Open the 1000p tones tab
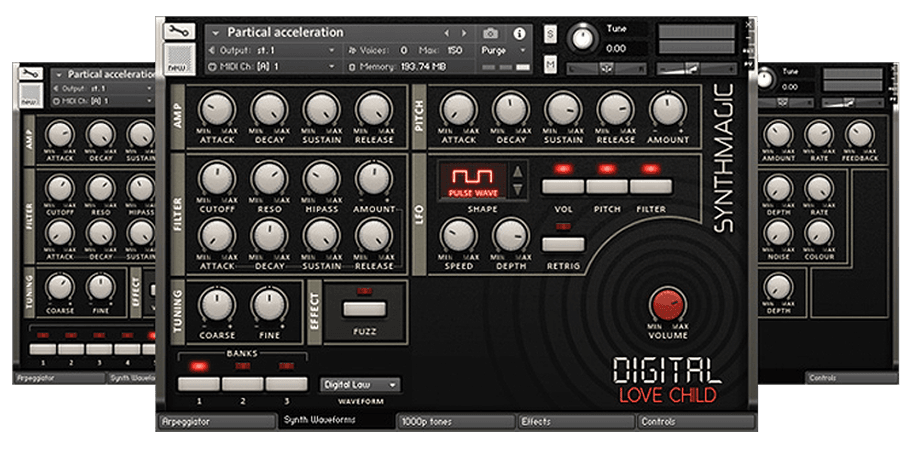 457,422
